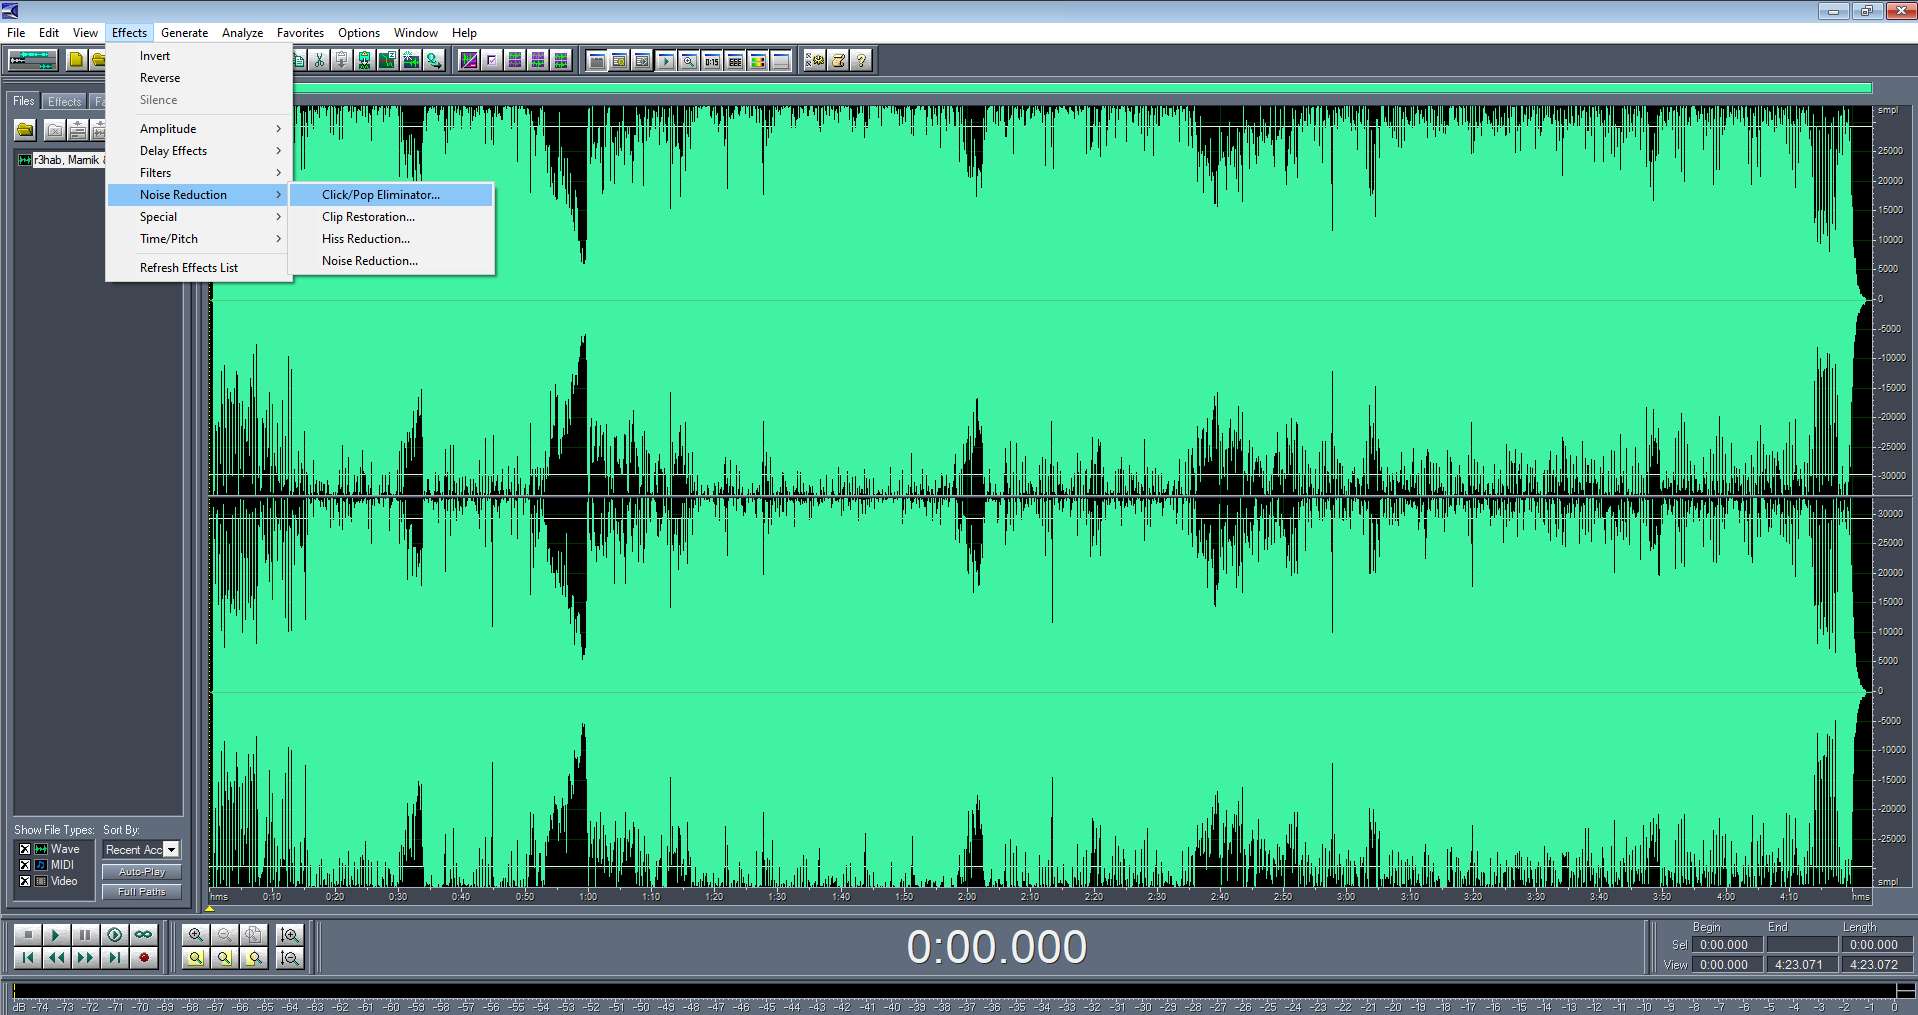
Task: Click the Zoom to Selection icon
Action: (195, 957)
